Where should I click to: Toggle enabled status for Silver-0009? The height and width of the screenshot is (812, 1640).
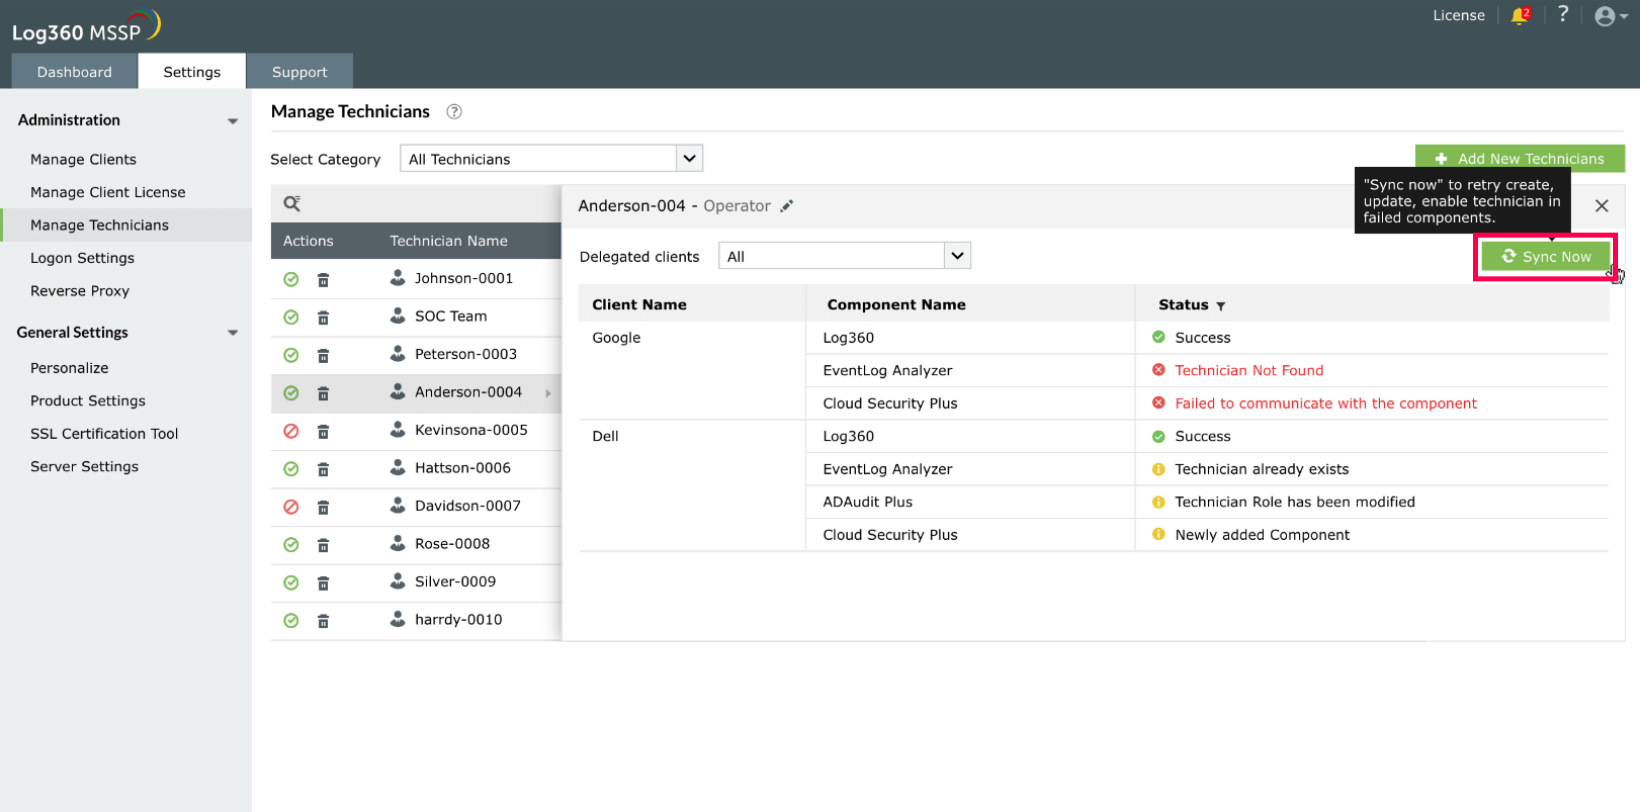(291, 584)
